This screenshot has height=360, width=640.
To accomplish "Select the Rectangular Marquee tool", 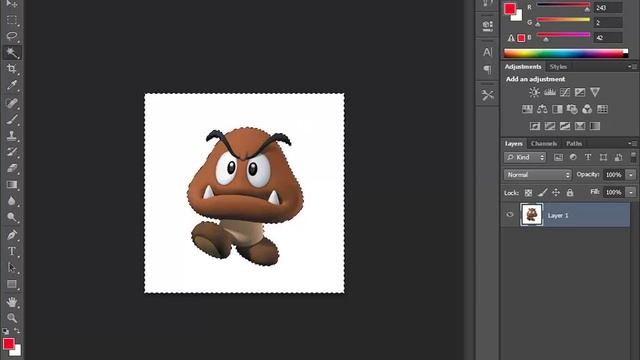I will click(x=11, y=20).
